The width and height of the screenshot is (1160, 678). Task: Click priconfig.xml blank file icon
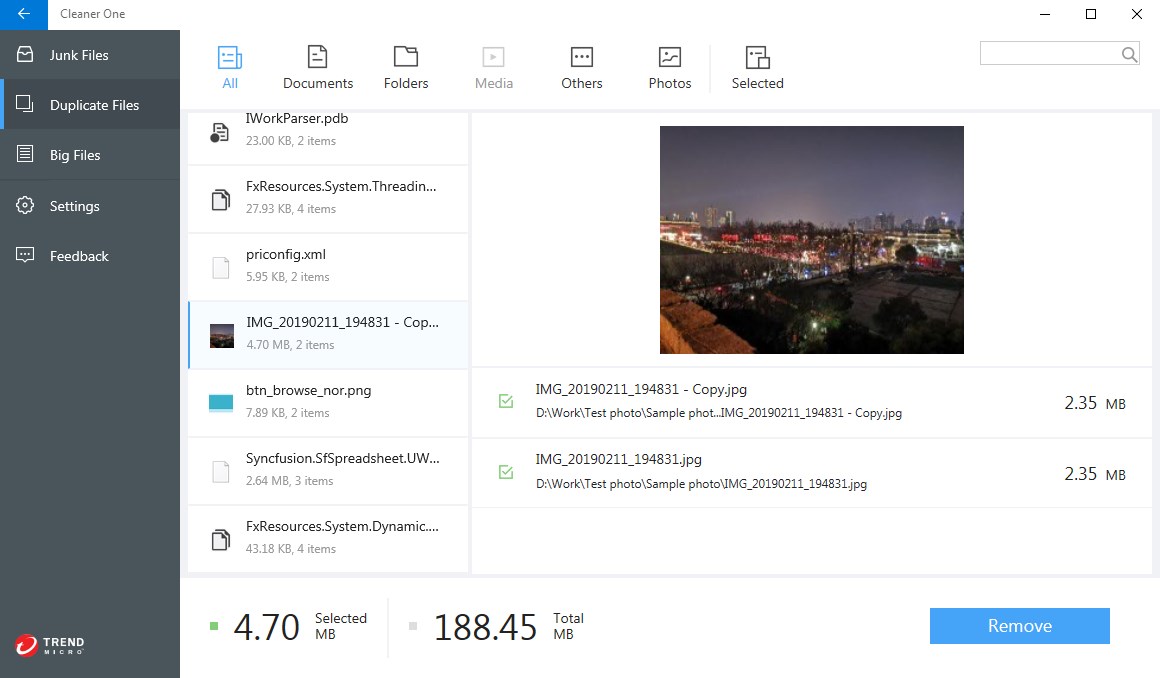coord(220,267)
